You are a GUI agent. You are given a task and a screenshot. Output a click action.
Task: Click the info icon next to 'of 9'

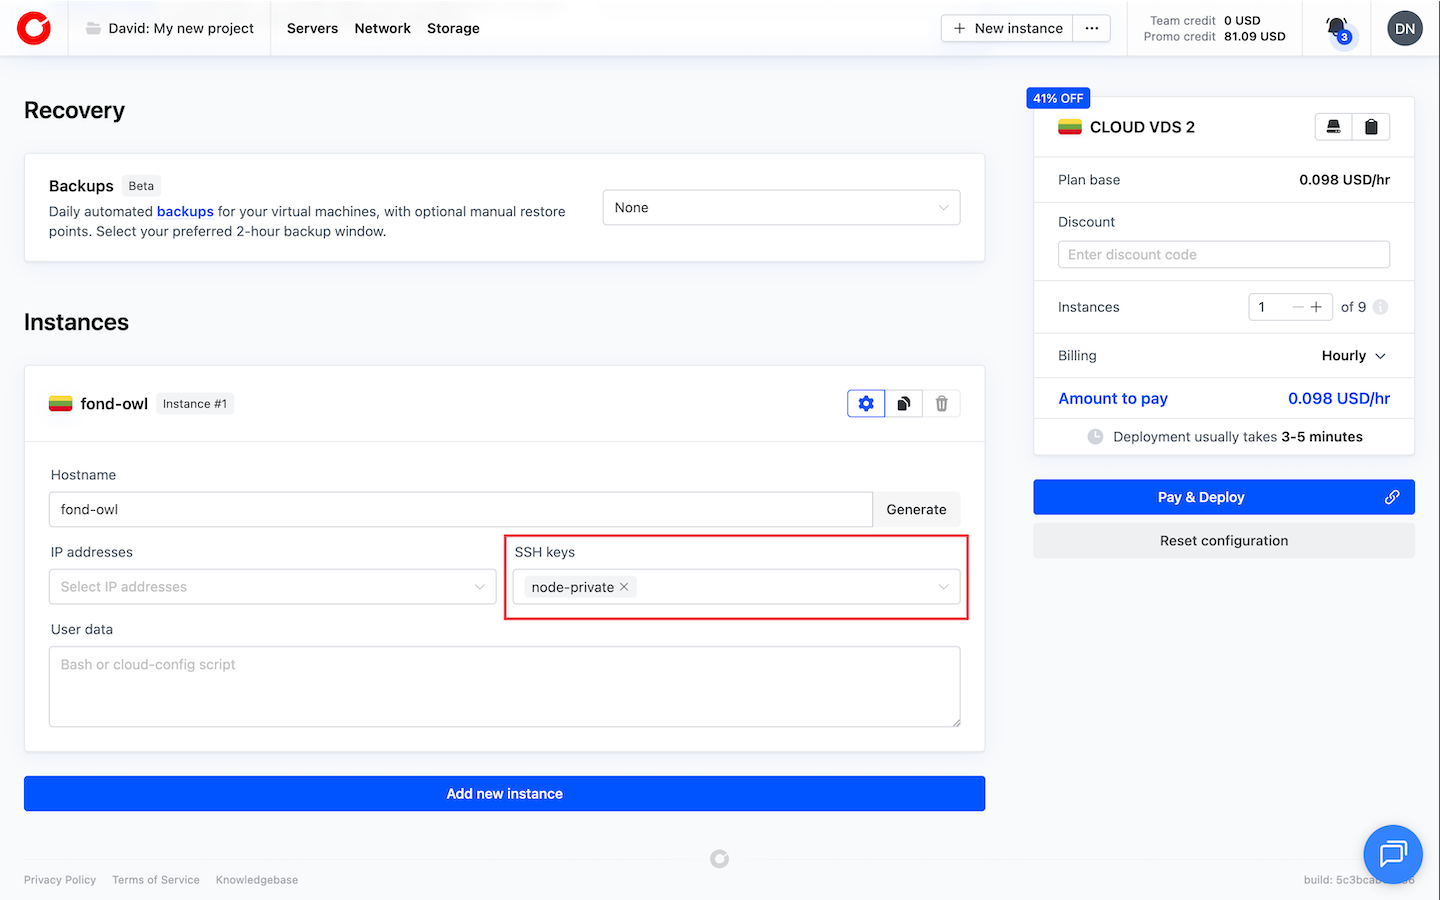[x=1381, y=307]
